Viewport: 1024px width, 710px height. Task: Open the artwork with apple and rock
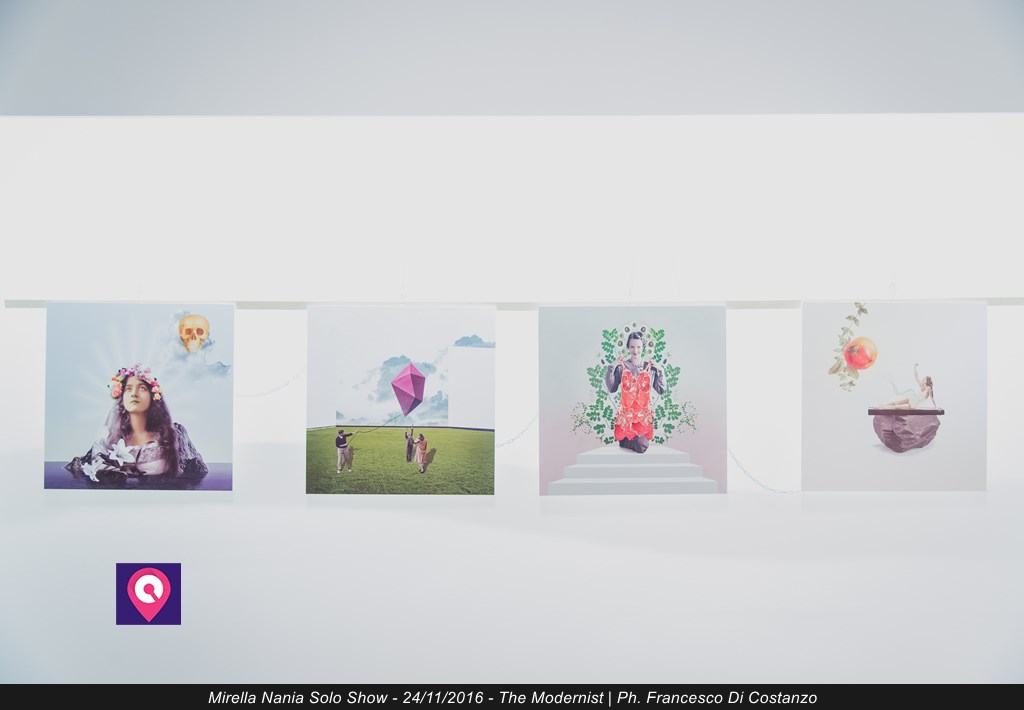[x=893, y=396]
